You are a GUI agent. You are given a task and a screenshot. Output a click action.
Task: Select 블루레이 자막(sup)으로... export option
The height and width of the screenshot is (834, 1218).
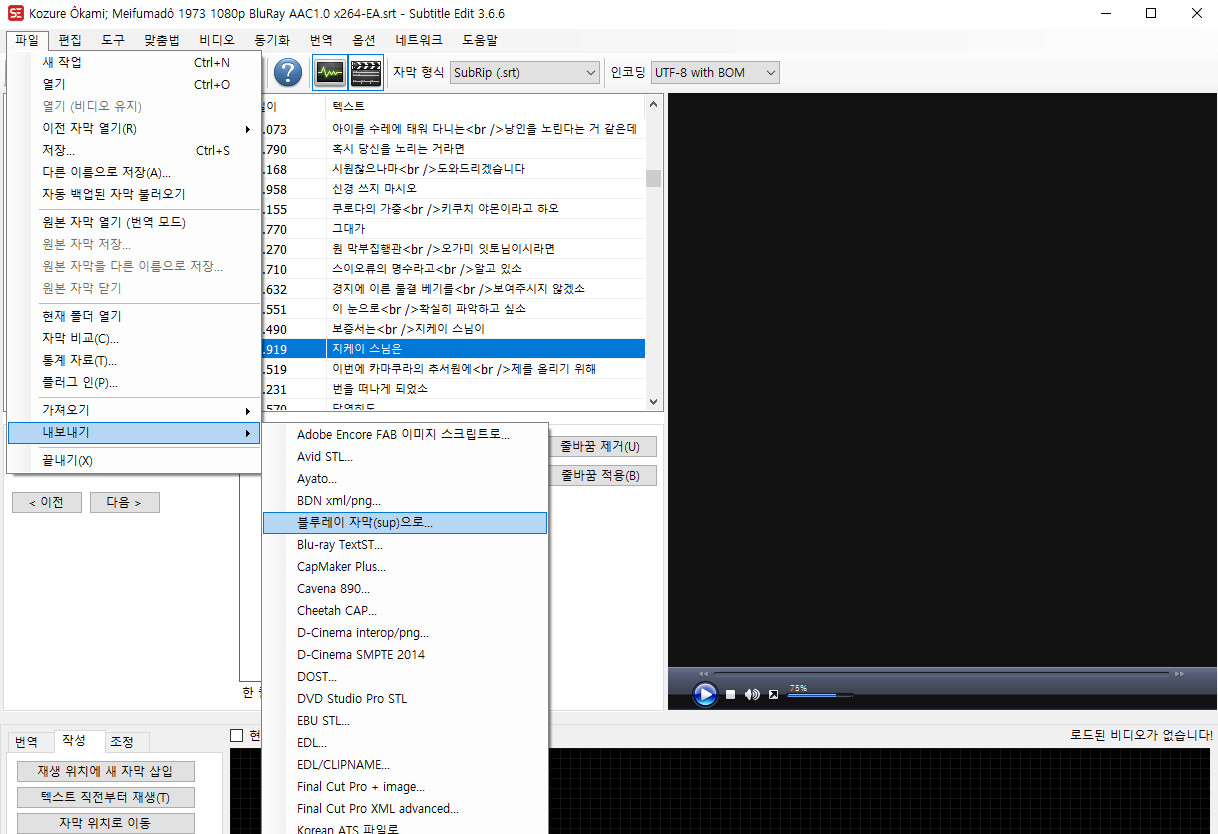pos(404,523)
